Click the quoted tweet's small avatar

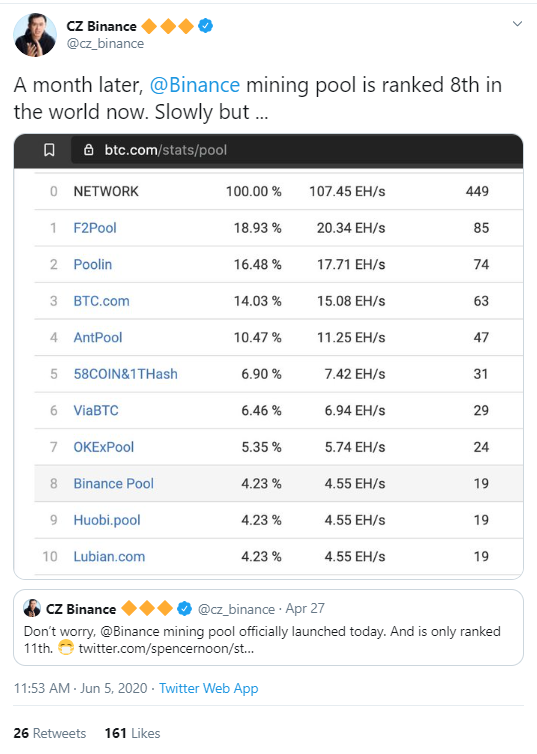pyautogui.click(x=32, y=608)
